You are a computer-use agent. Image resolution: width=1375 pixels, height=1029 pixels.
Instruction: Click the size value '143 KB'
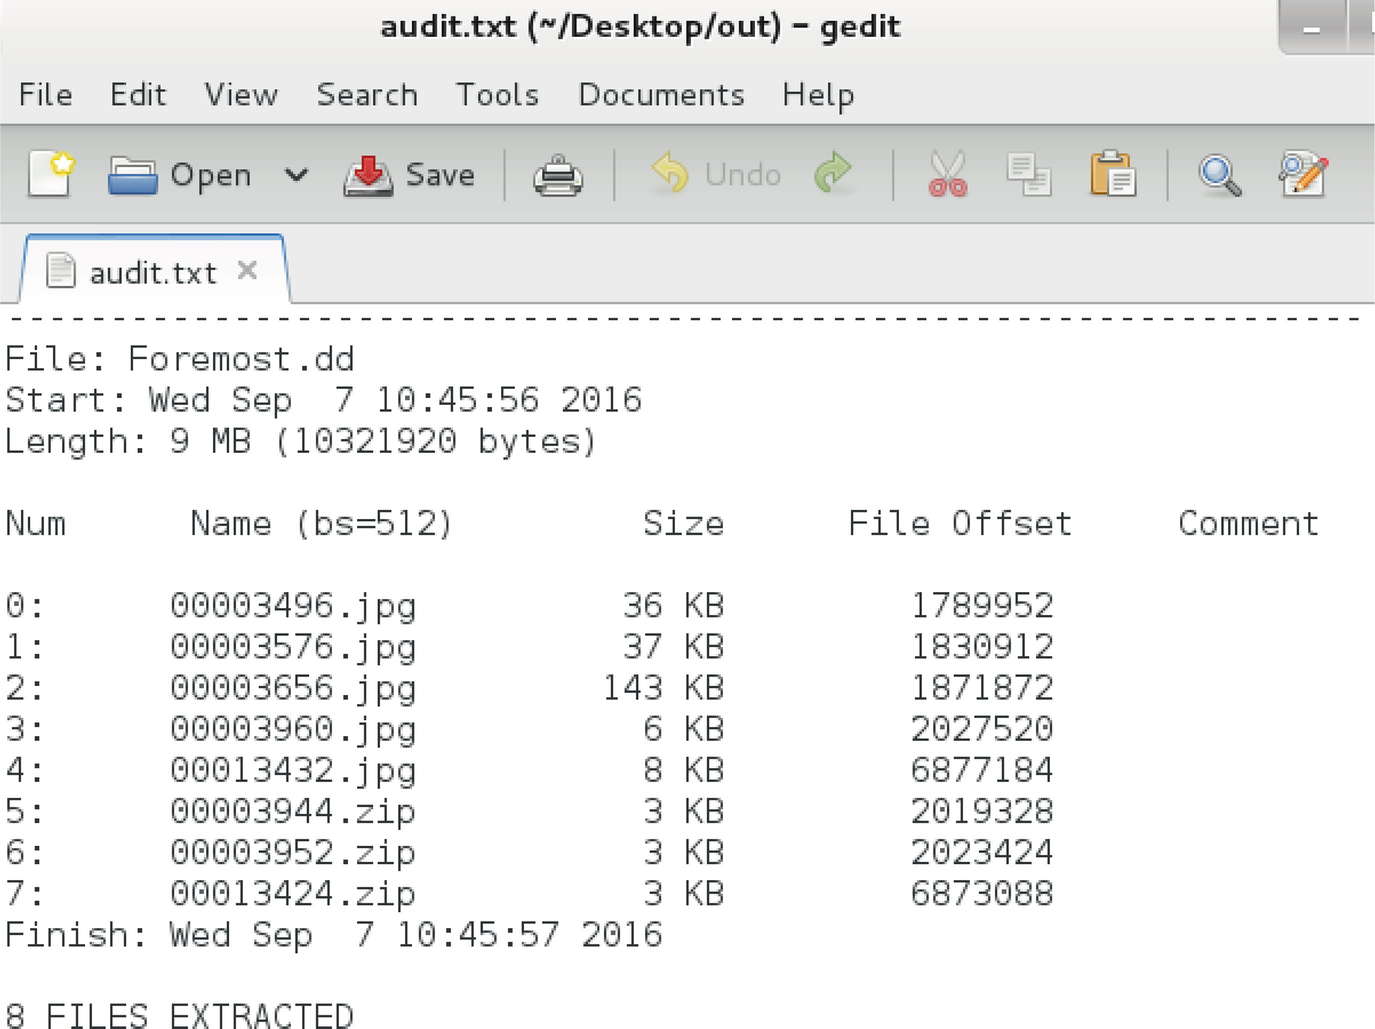pyautogui.click(x=664, y=687)
